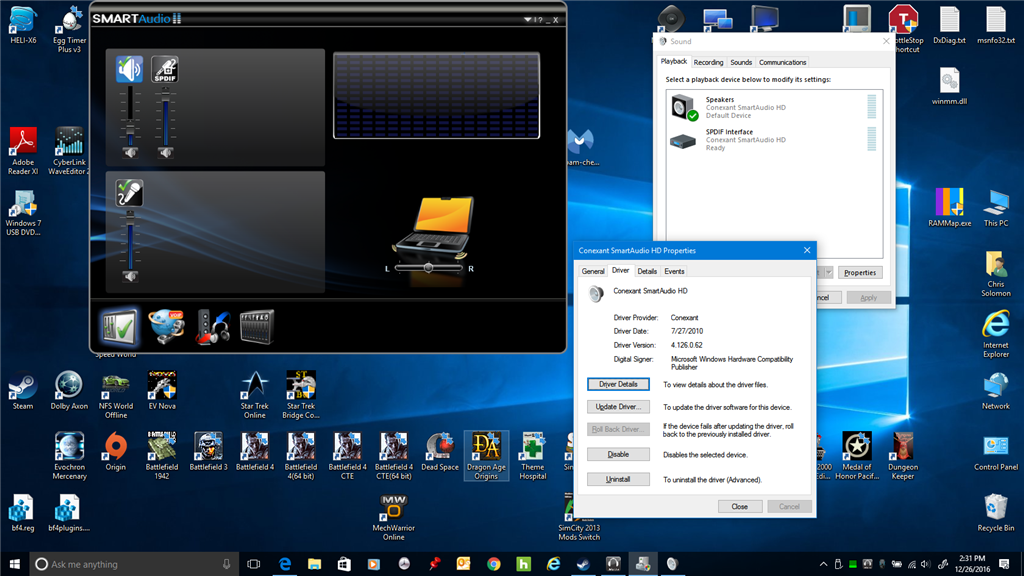Select the MechWarrior Online desktop icon

coord(393,517)
